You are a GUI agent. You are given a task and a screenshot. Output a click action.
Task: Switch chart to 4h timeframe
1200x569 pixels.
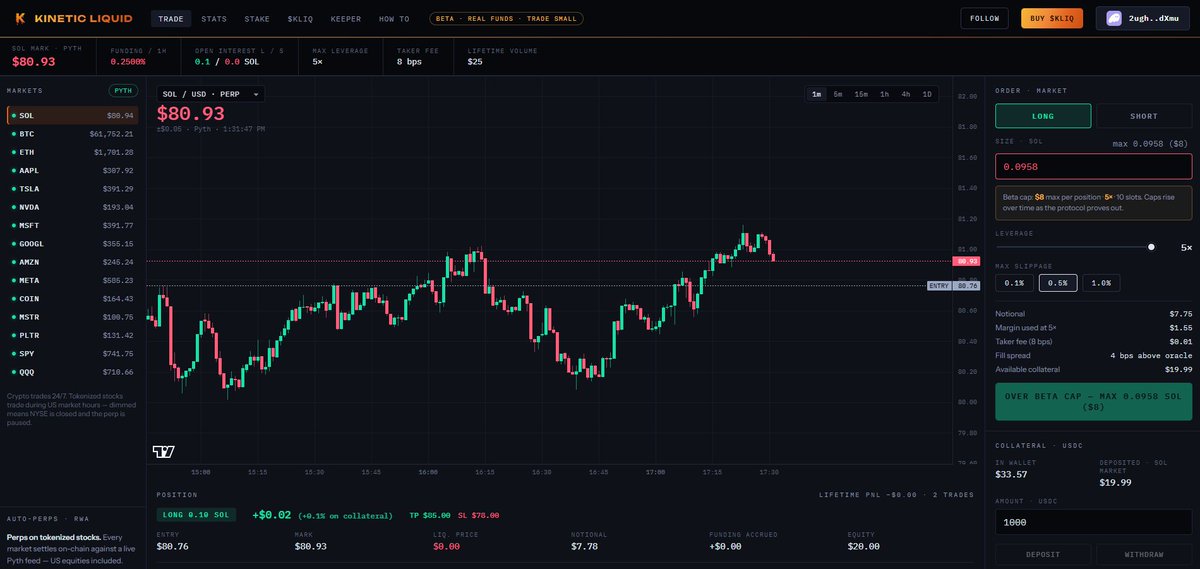point(906,94)
